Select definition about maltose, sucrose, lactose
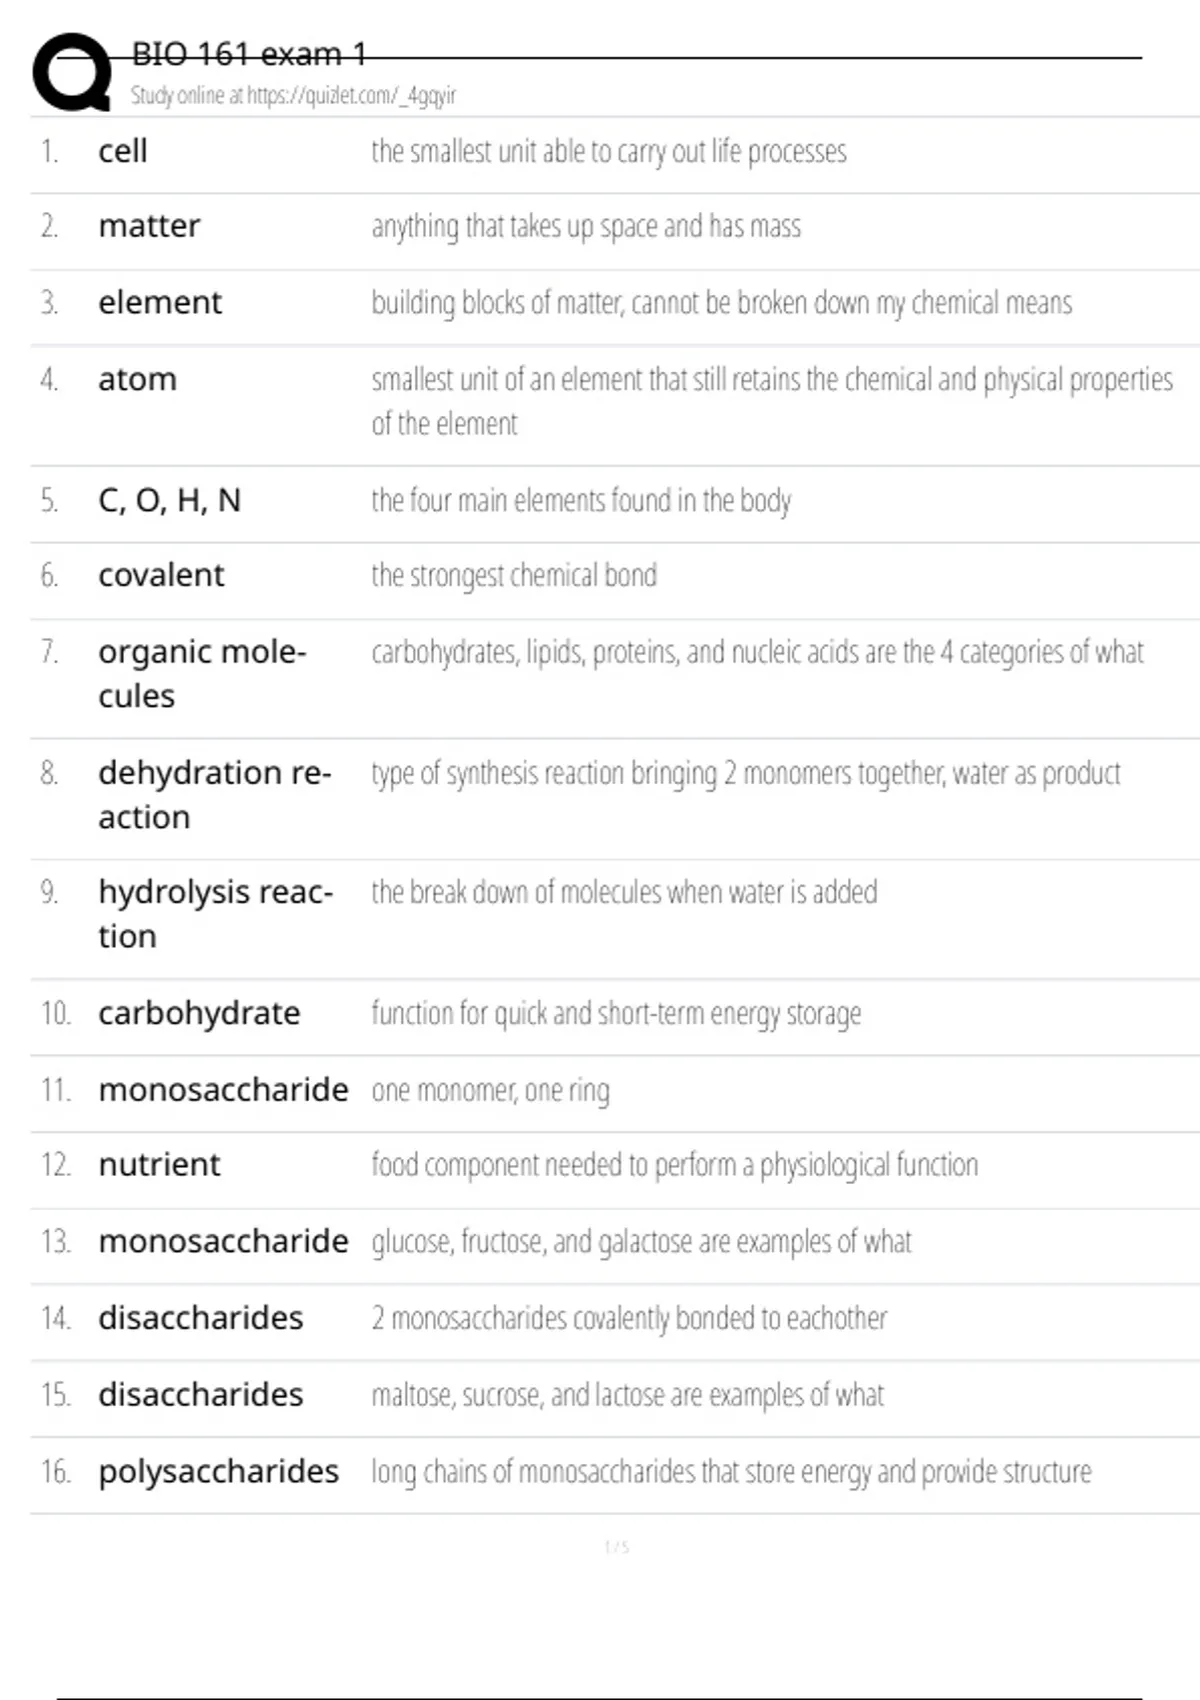This screenshot has width=1200, height=1700. [627, 1395]
